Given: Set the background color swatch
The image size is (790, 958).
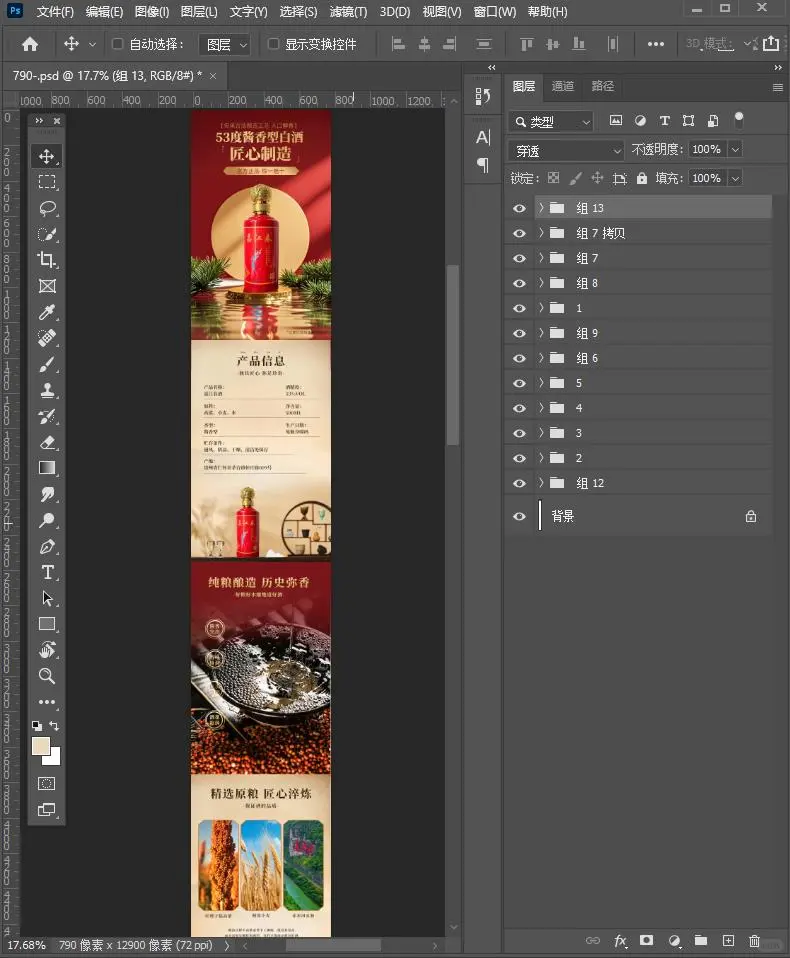Looking at the screenshot, I should click(x=55, y=759).
